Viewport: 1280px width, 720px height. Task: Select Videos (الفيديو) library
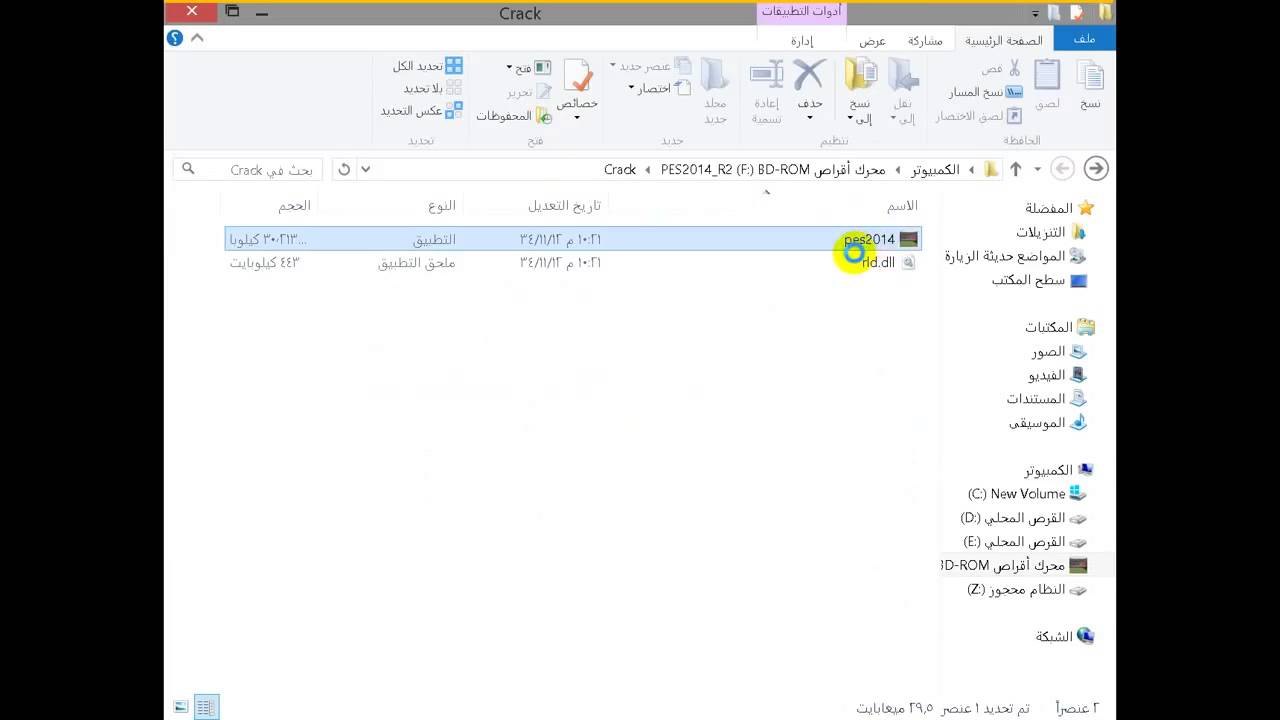(1057, 375)
